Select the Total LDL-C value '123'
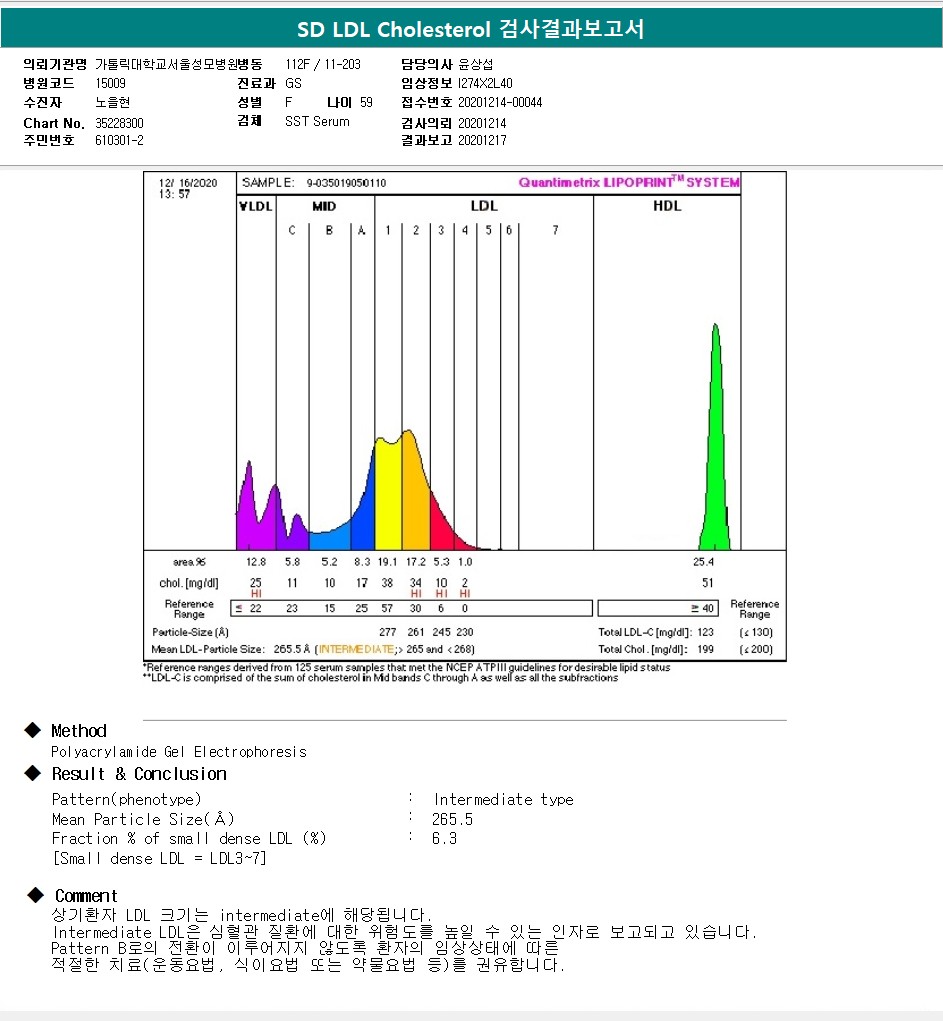 coord(705,632)
